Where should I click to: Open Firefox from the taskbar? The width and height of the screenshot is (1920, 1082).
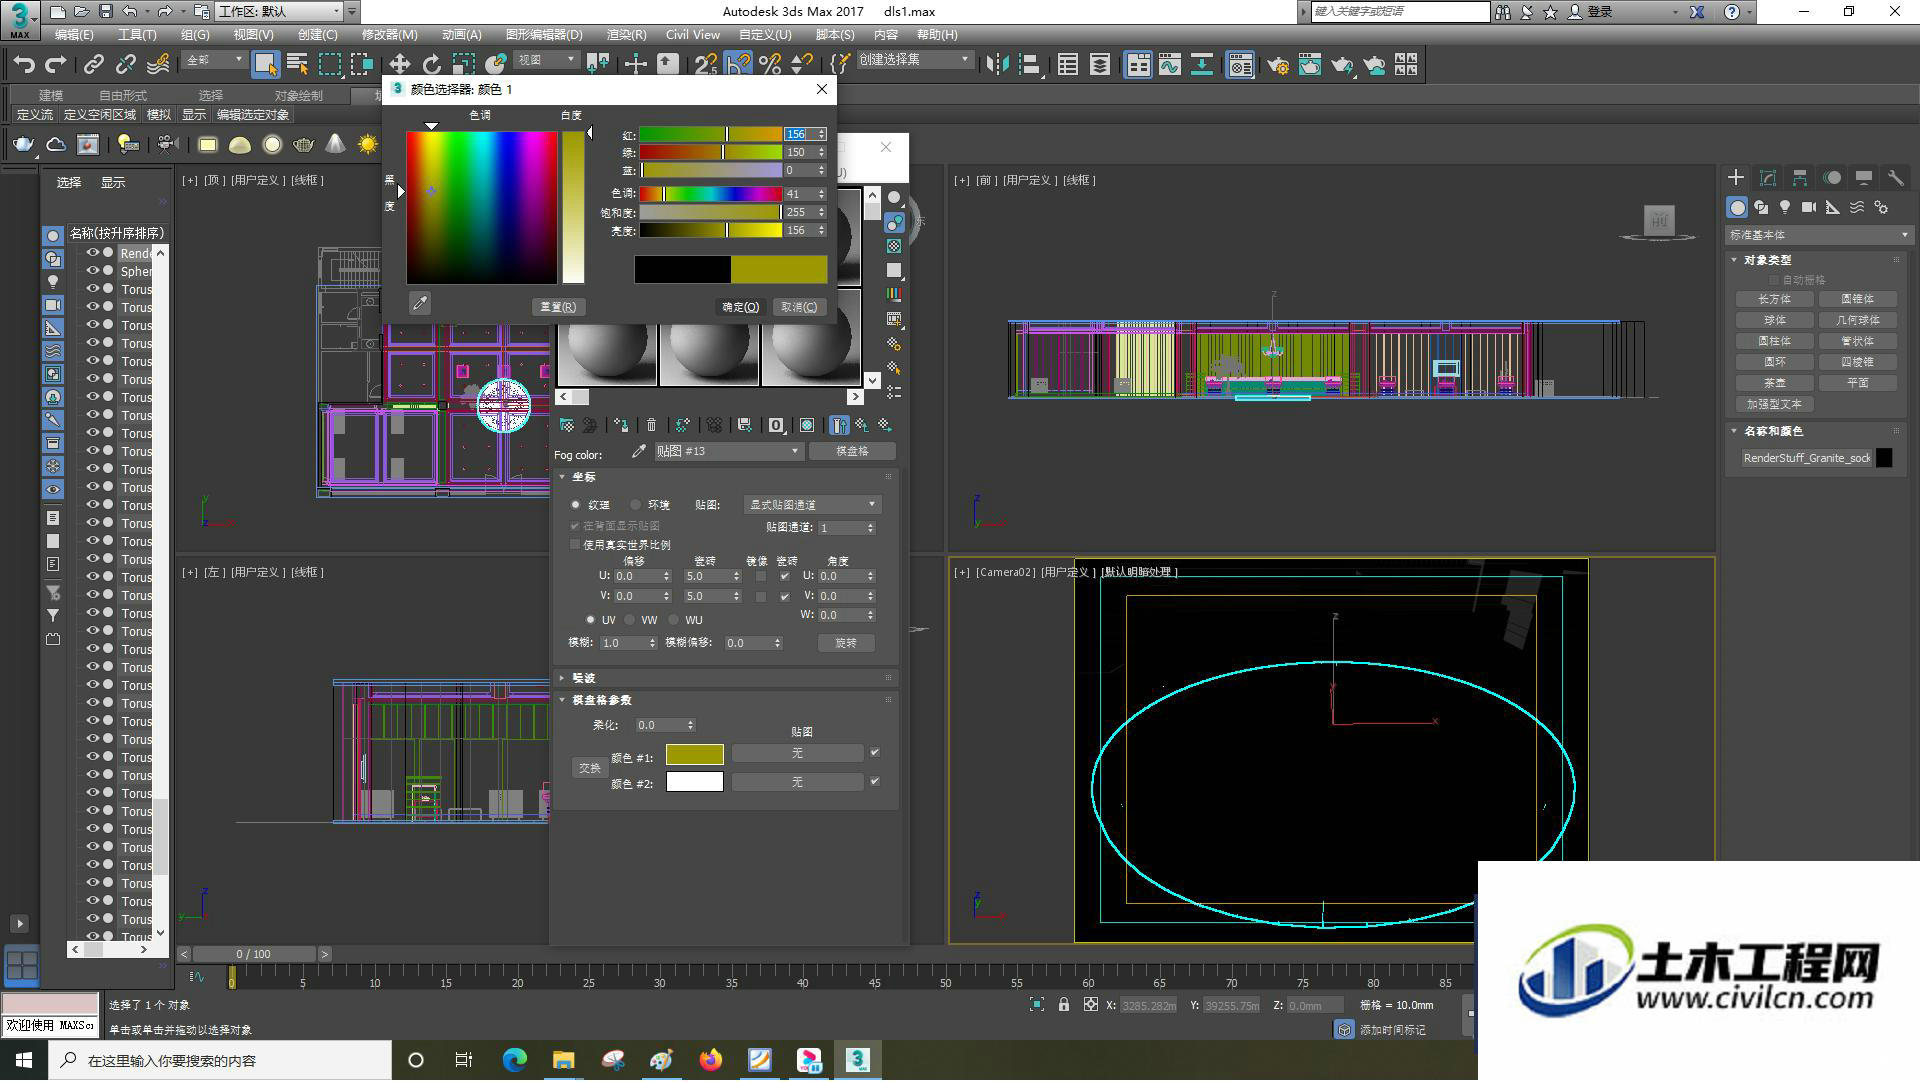coord(711,1060)
